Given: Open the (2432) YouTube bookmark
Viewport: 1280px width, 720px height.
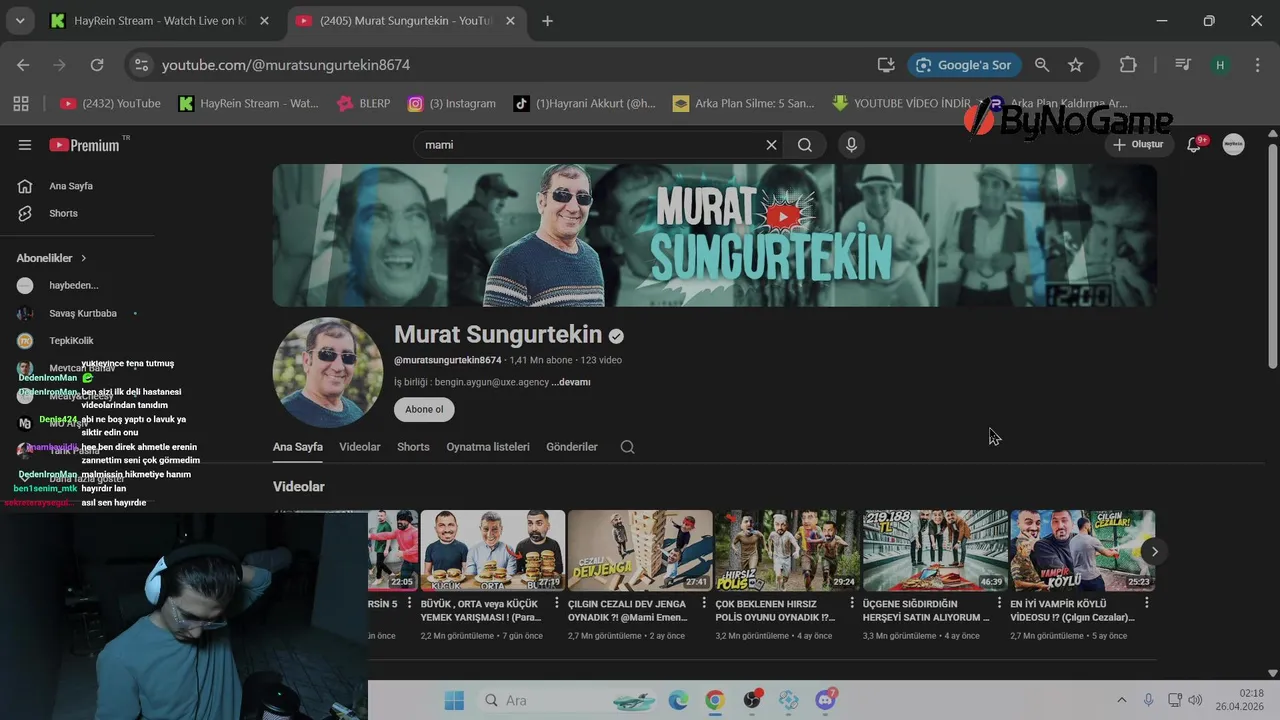Looking at the screenshot, I should [110, 103].
